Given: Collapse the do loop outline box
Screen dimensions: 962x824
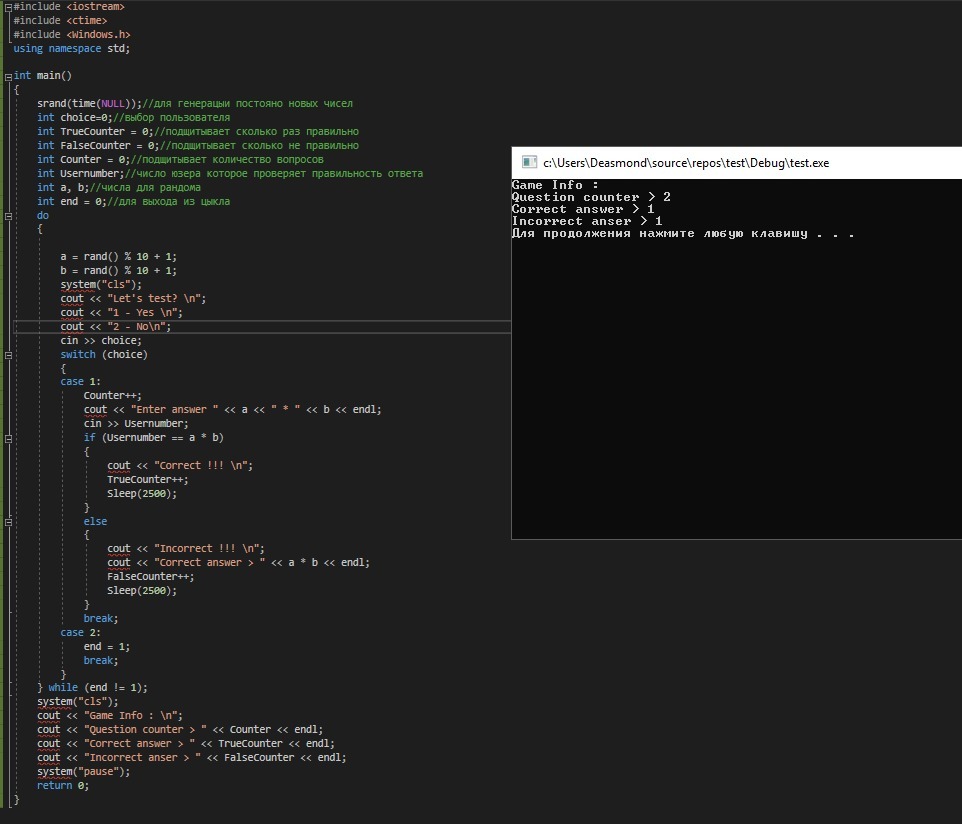Looking at the screenshot, I should click(9, 216).
